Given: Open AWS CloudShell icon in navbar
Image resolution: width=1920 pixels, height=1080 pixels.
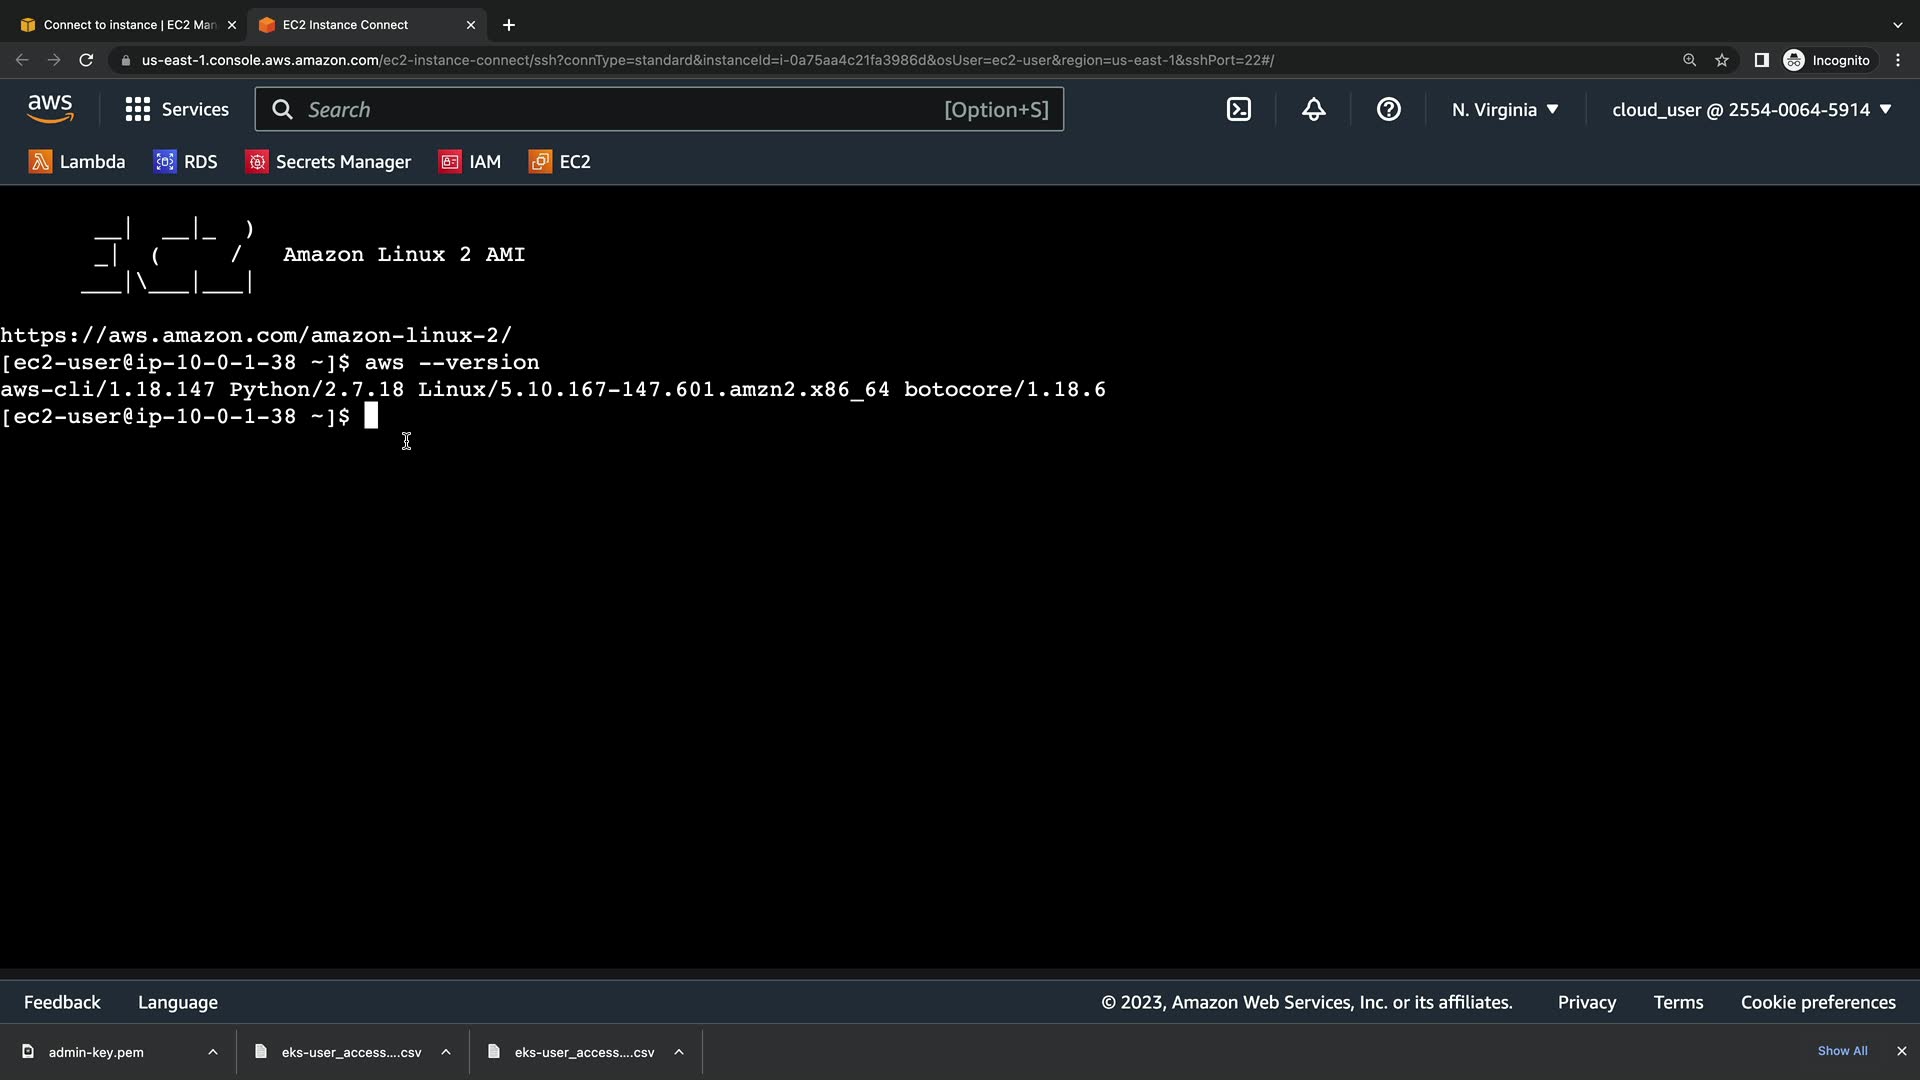Looking at the screenshot, I should tap(1239, 110).
